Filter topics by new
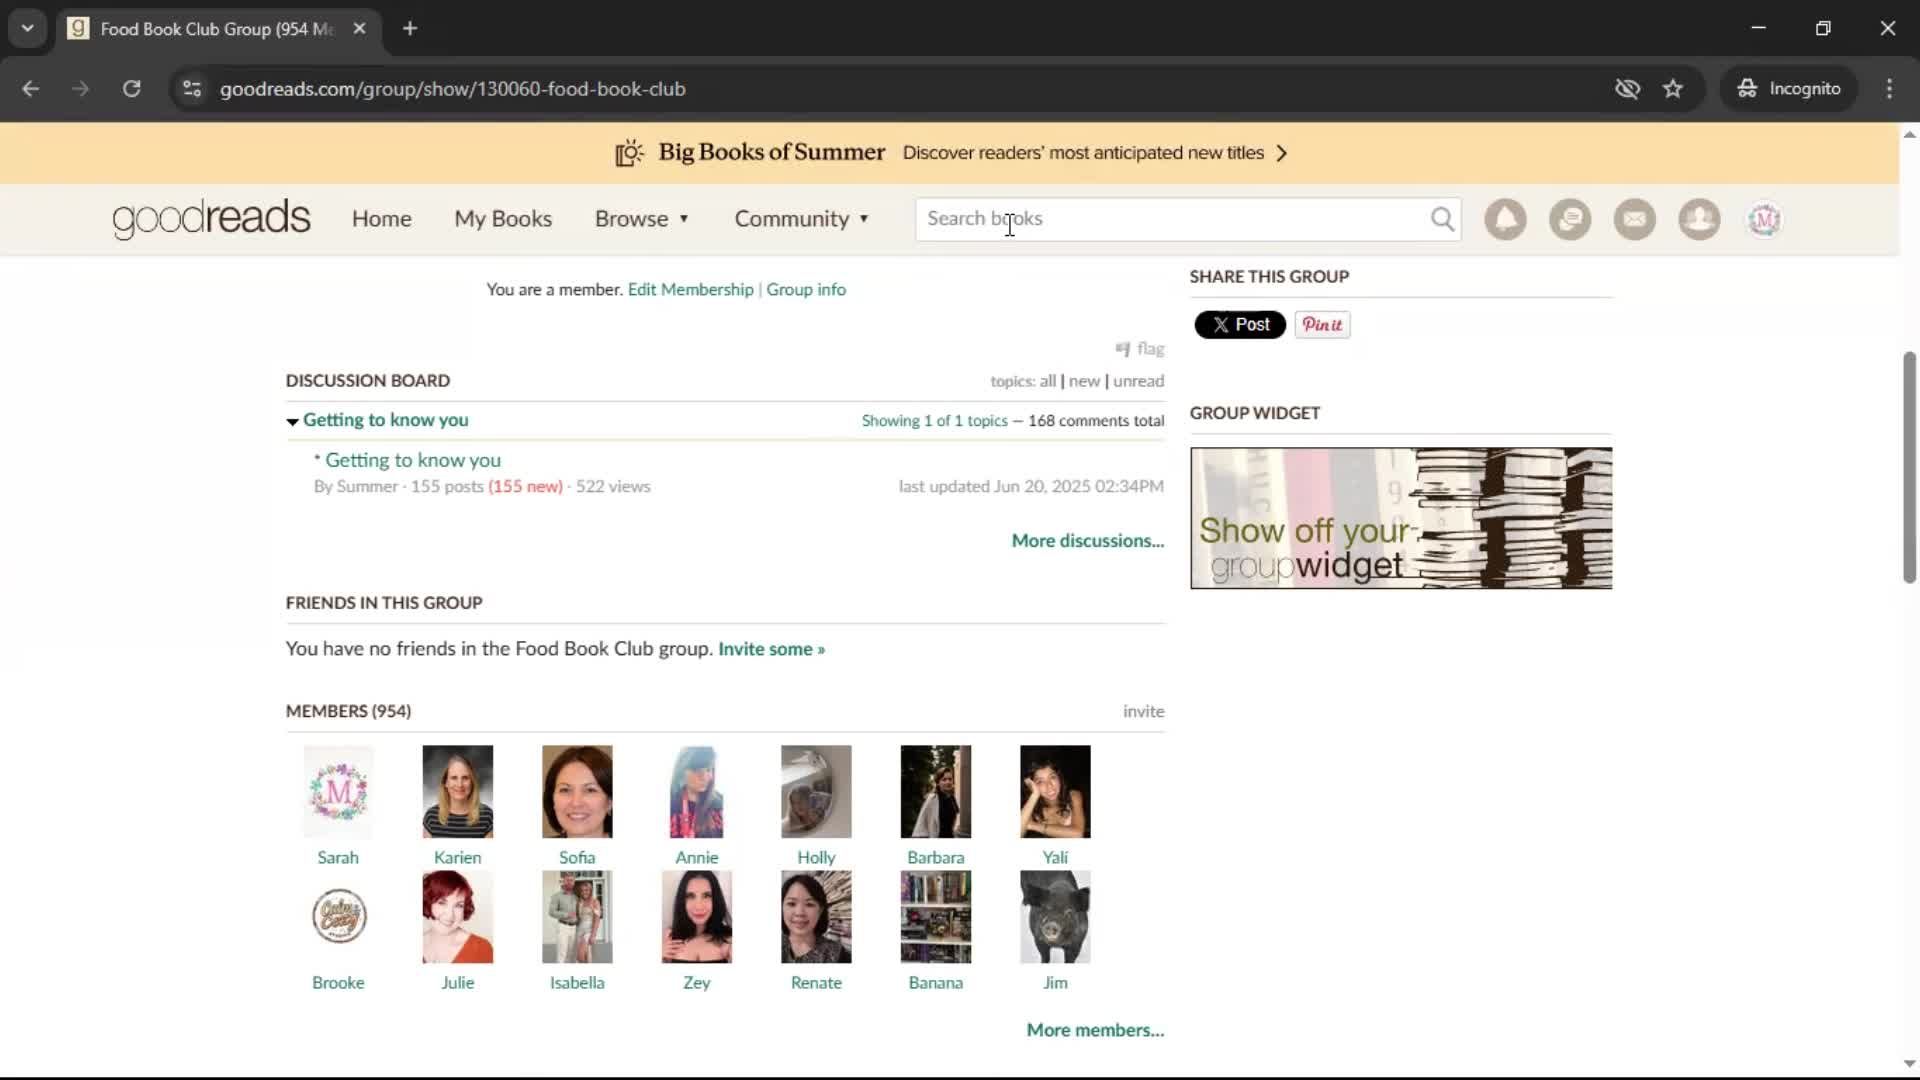Screen dimensions: 1920x1080 [1084, 381]
